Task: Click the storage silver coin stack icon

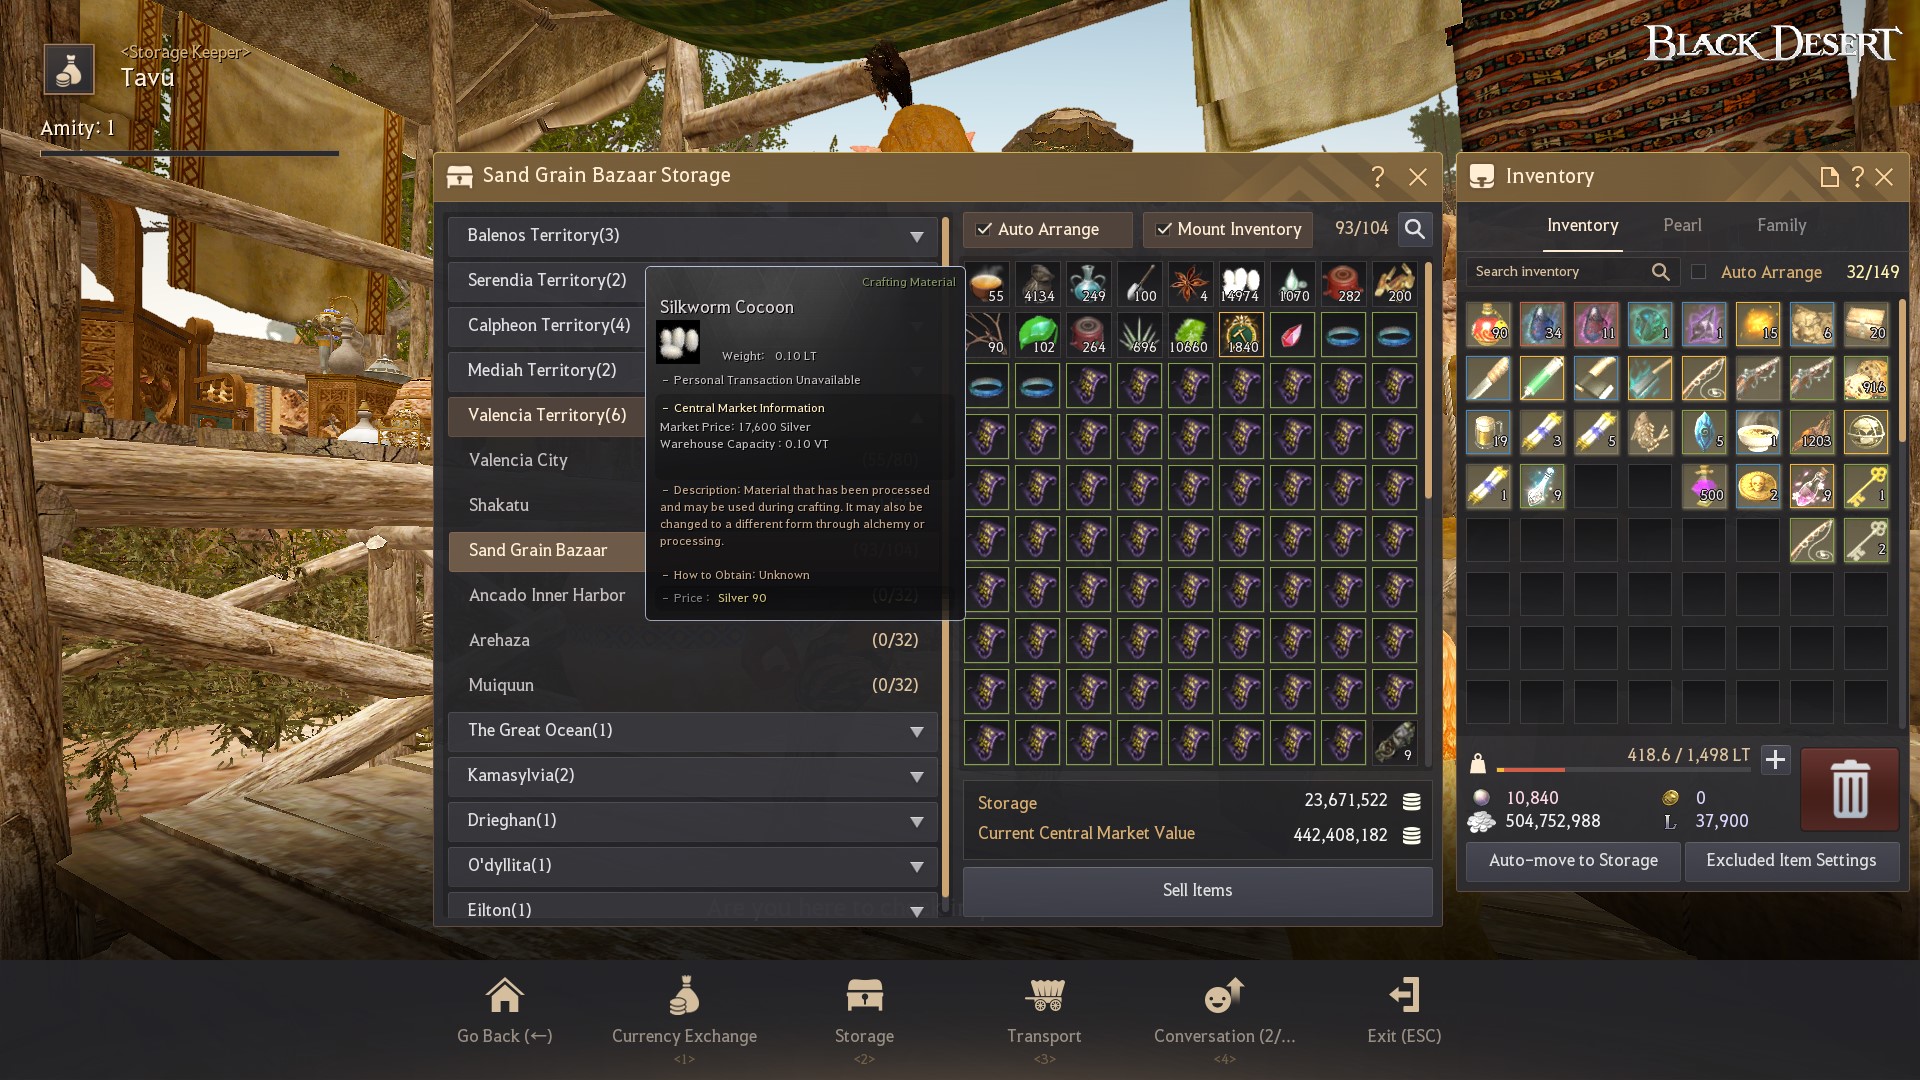Action: coord(1412,802)
